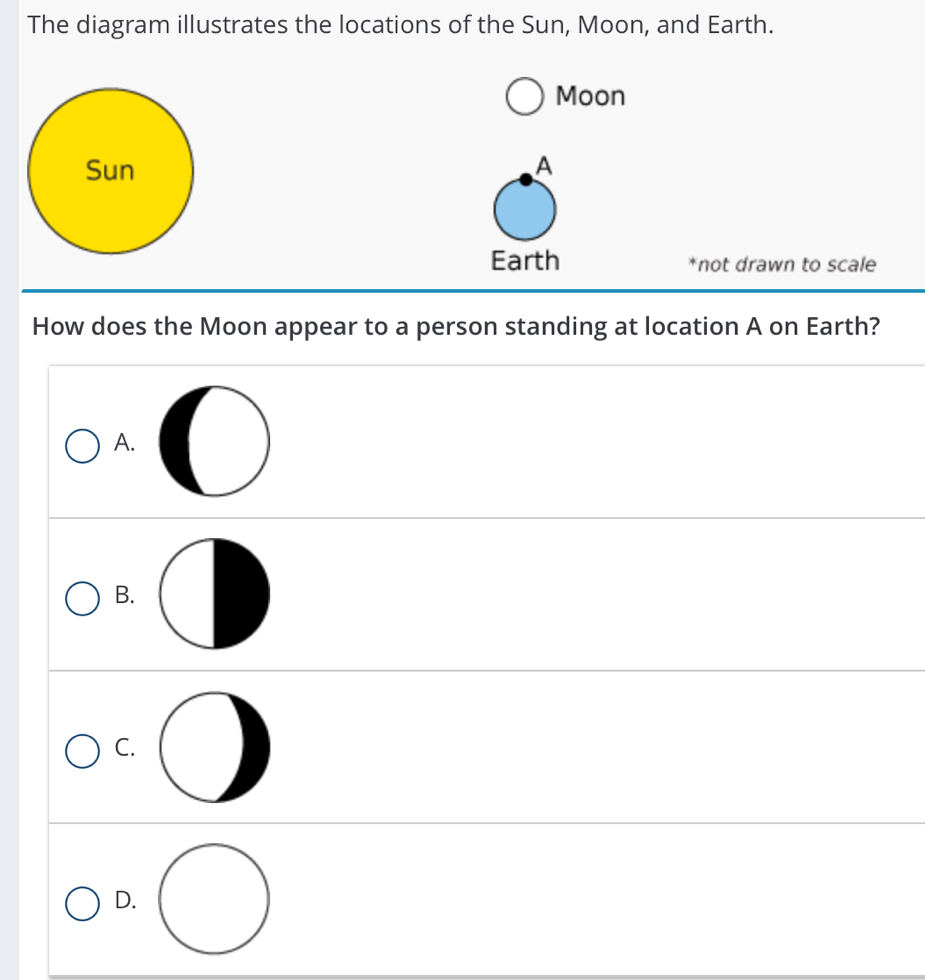Click the "A." answer letter label
This screenshot has width=925, height=980.
pos(125,442)
